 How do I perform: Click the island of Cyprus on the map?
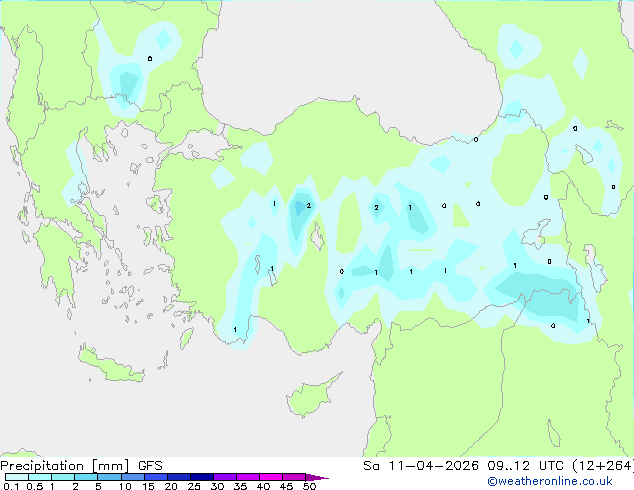311,397
